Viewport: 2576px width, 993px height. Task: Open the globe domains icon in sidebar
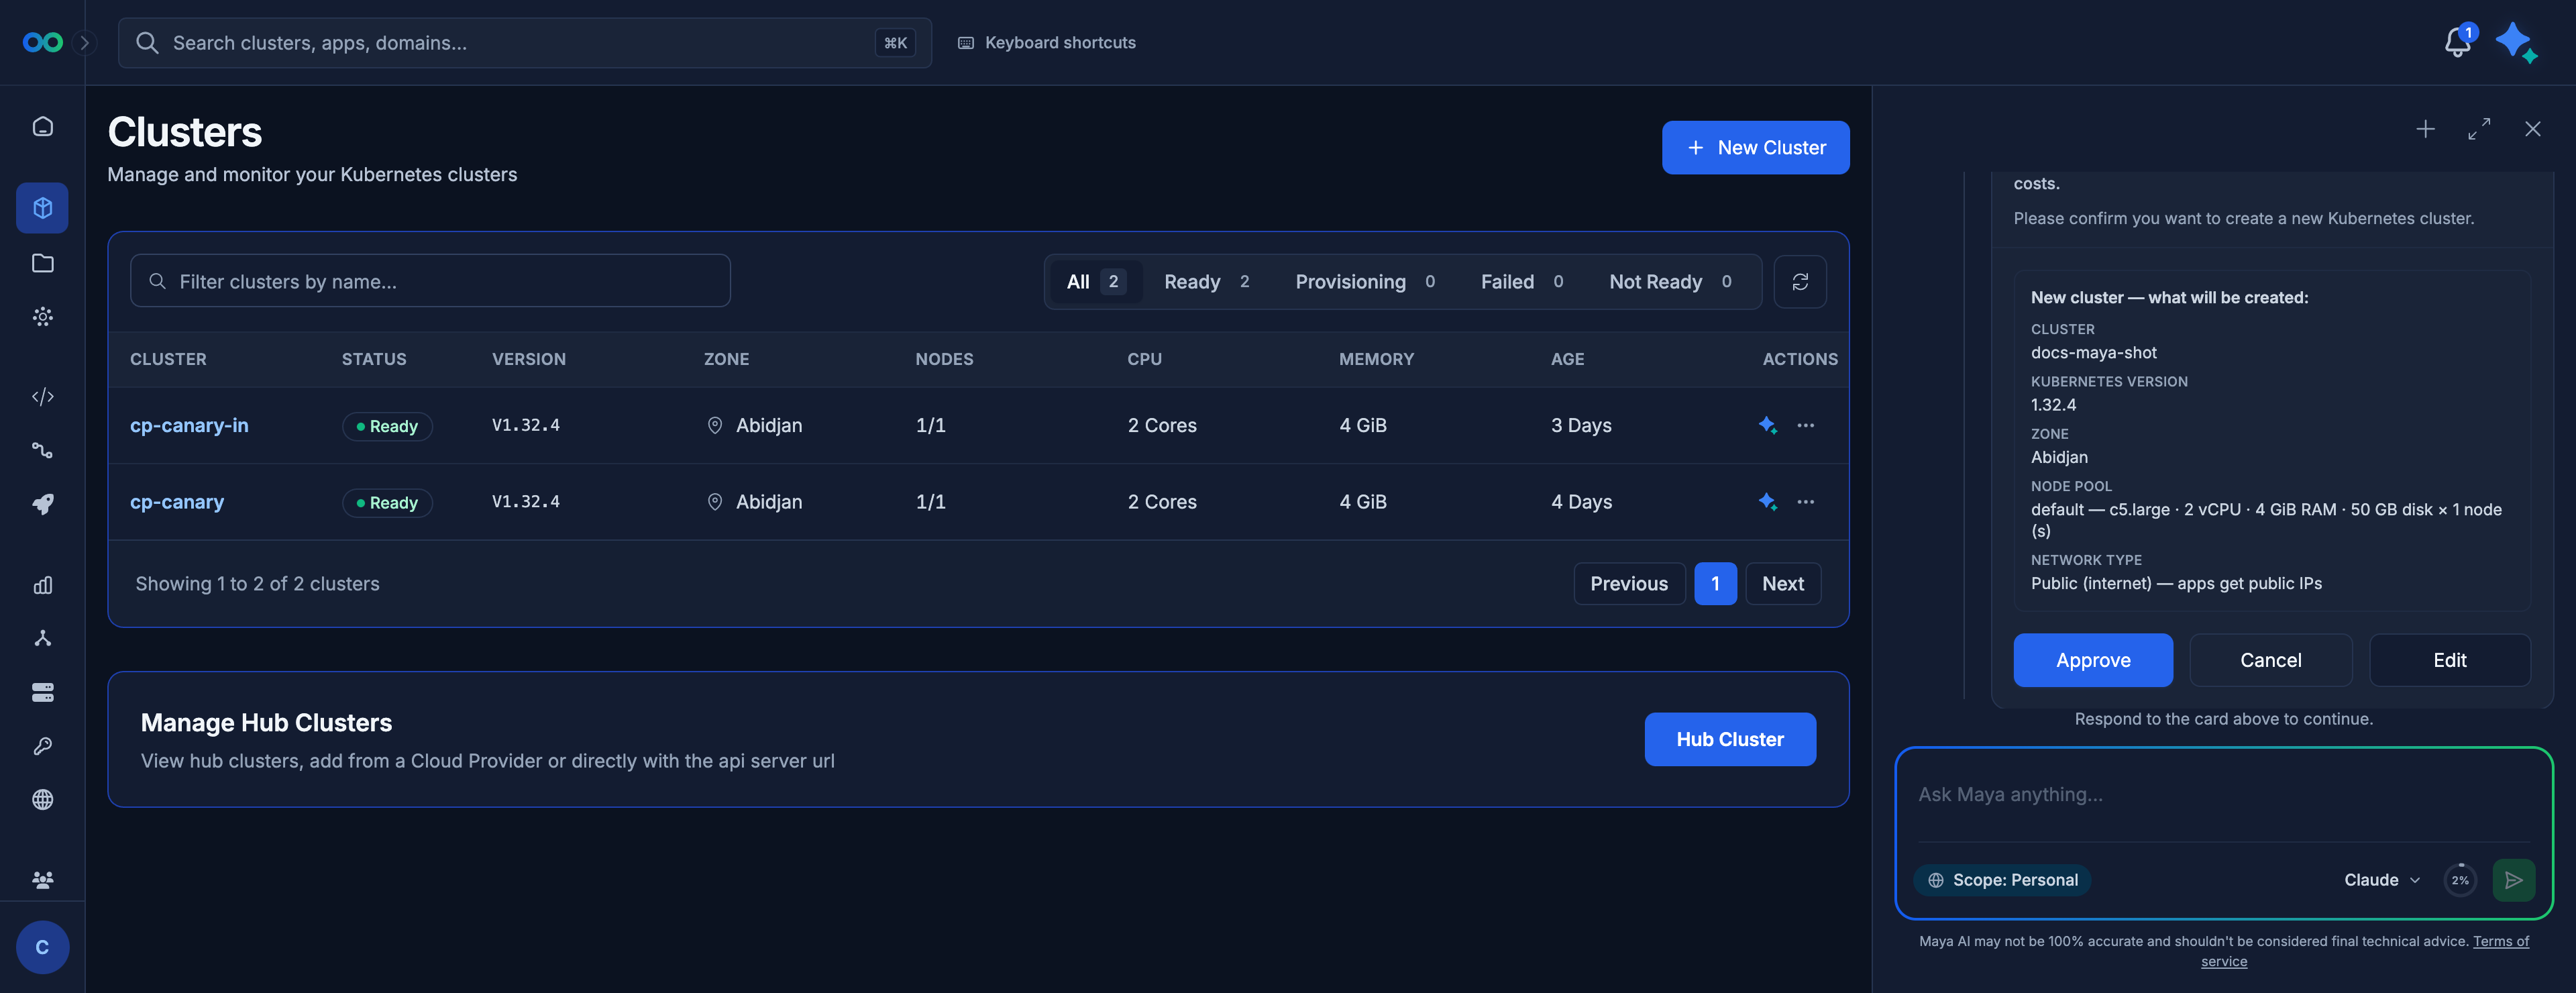(42, 800)
